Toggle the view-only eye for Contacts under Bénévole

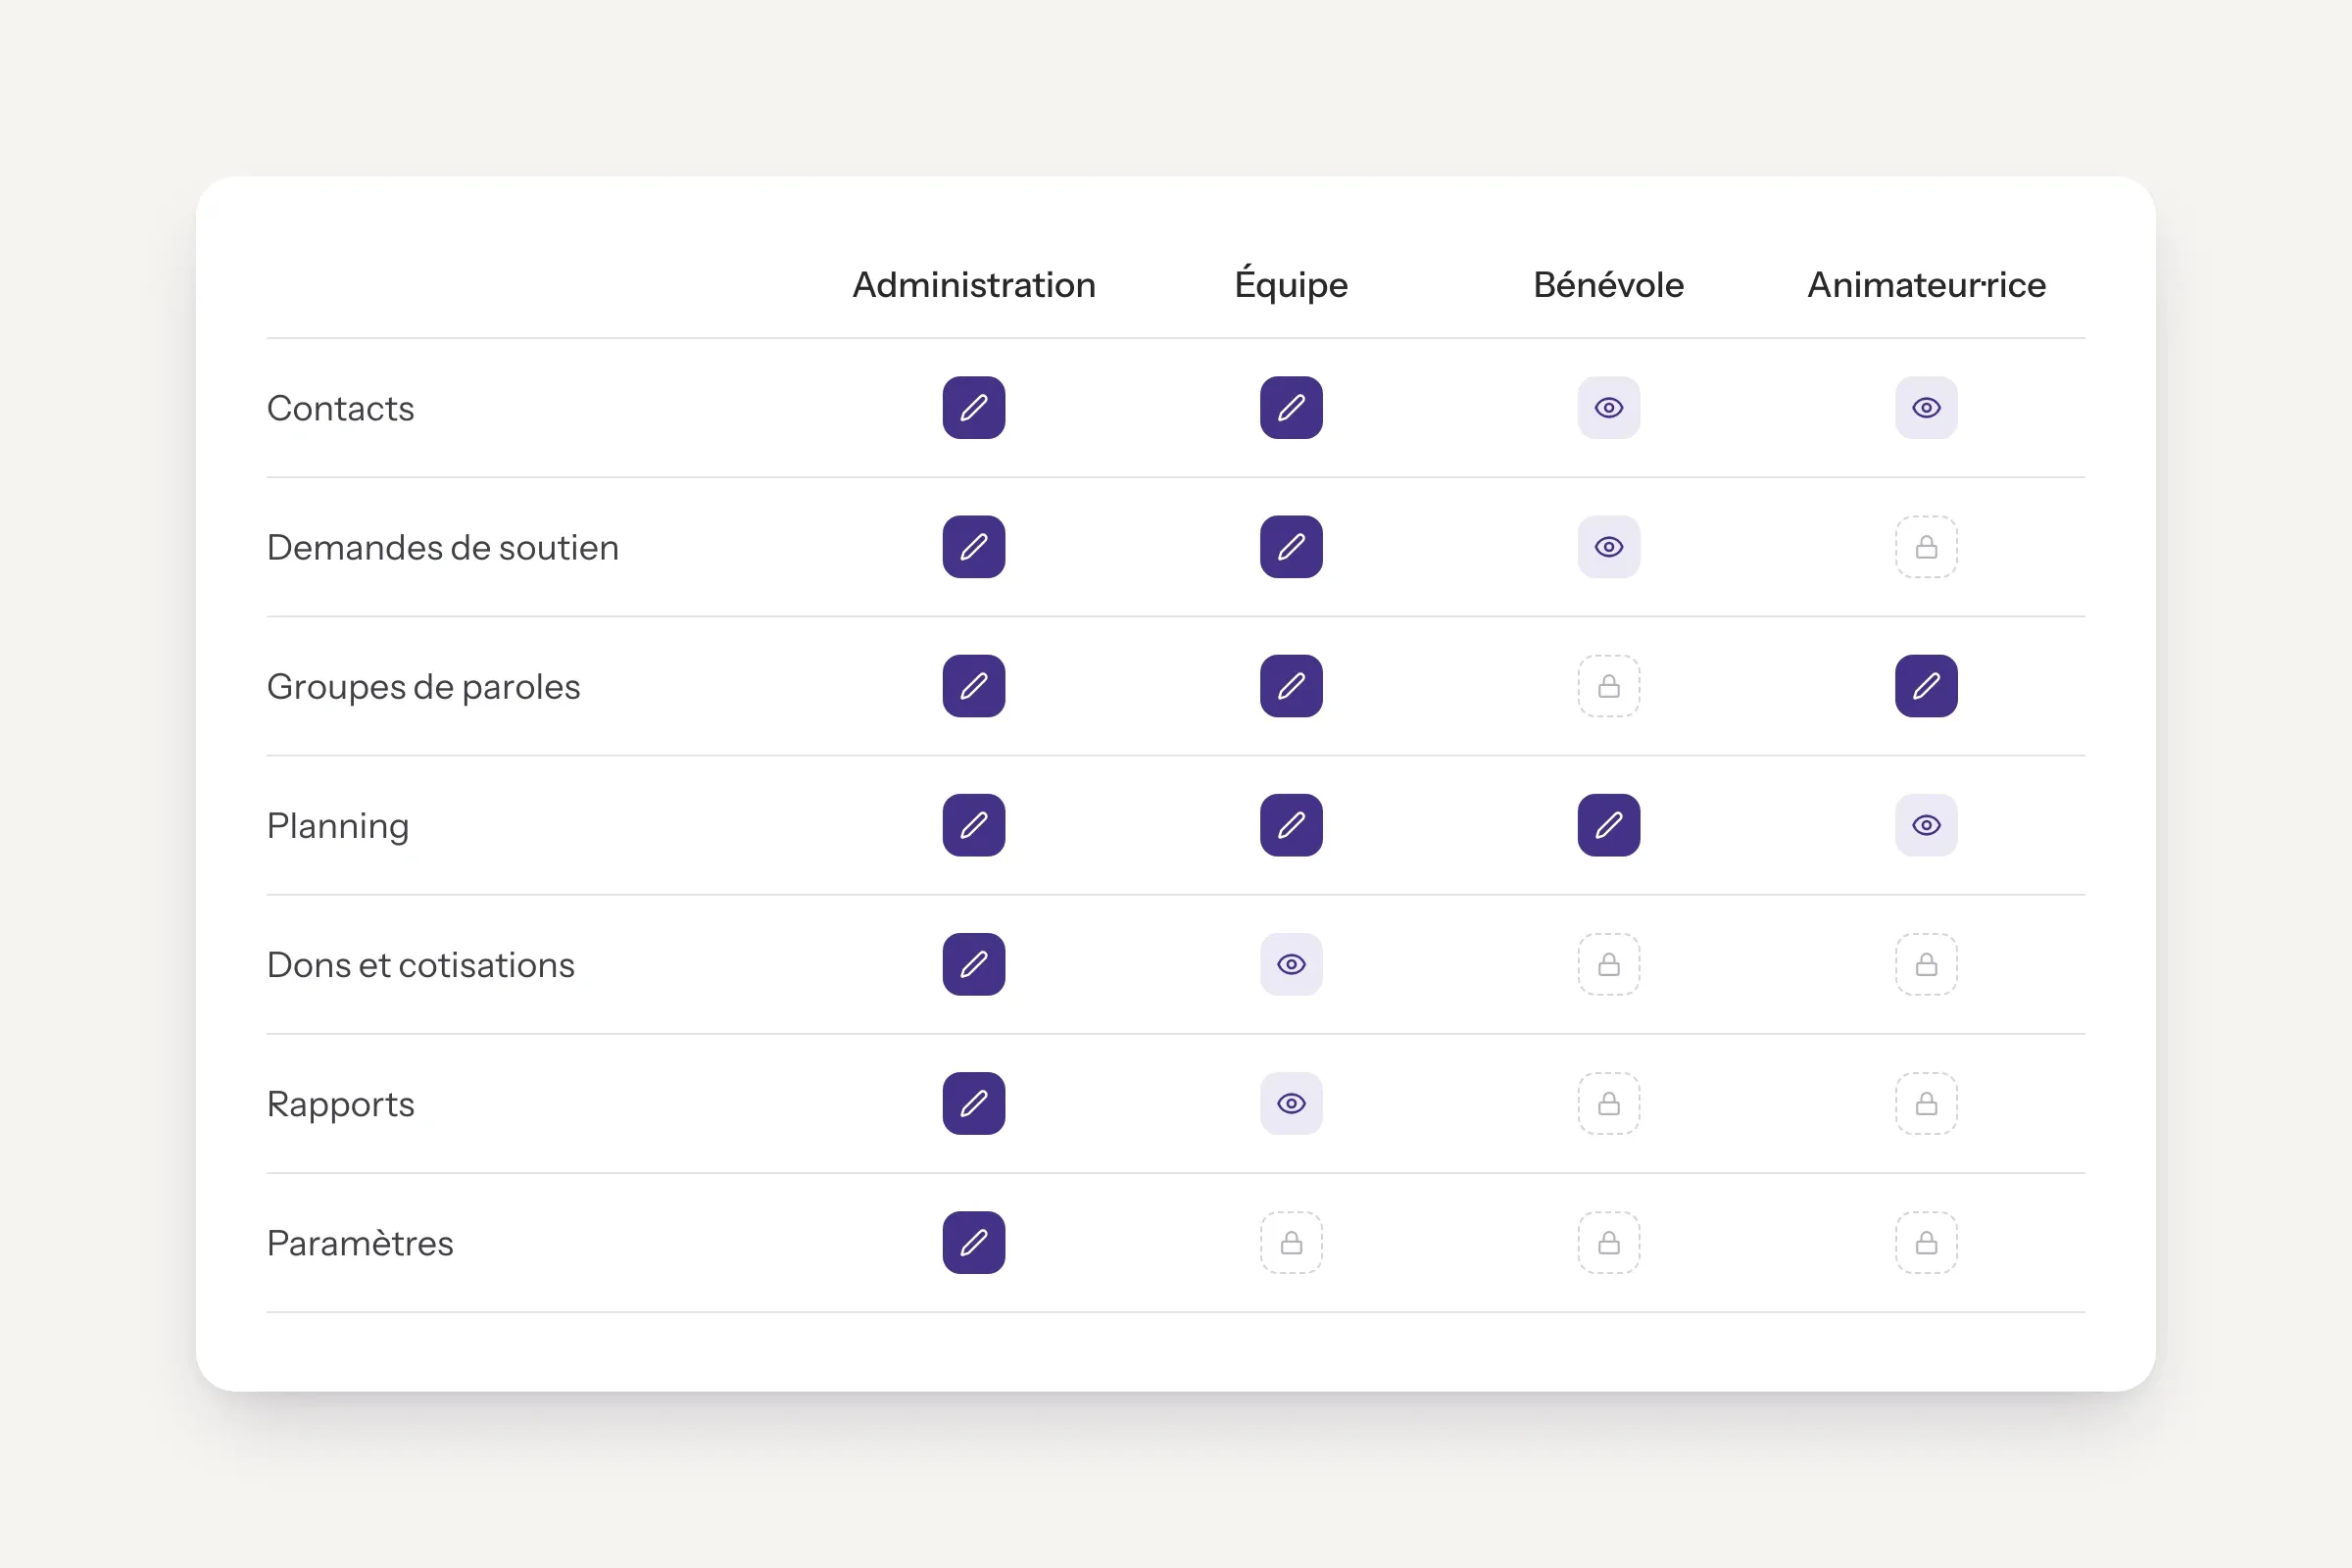(1608, 407)
